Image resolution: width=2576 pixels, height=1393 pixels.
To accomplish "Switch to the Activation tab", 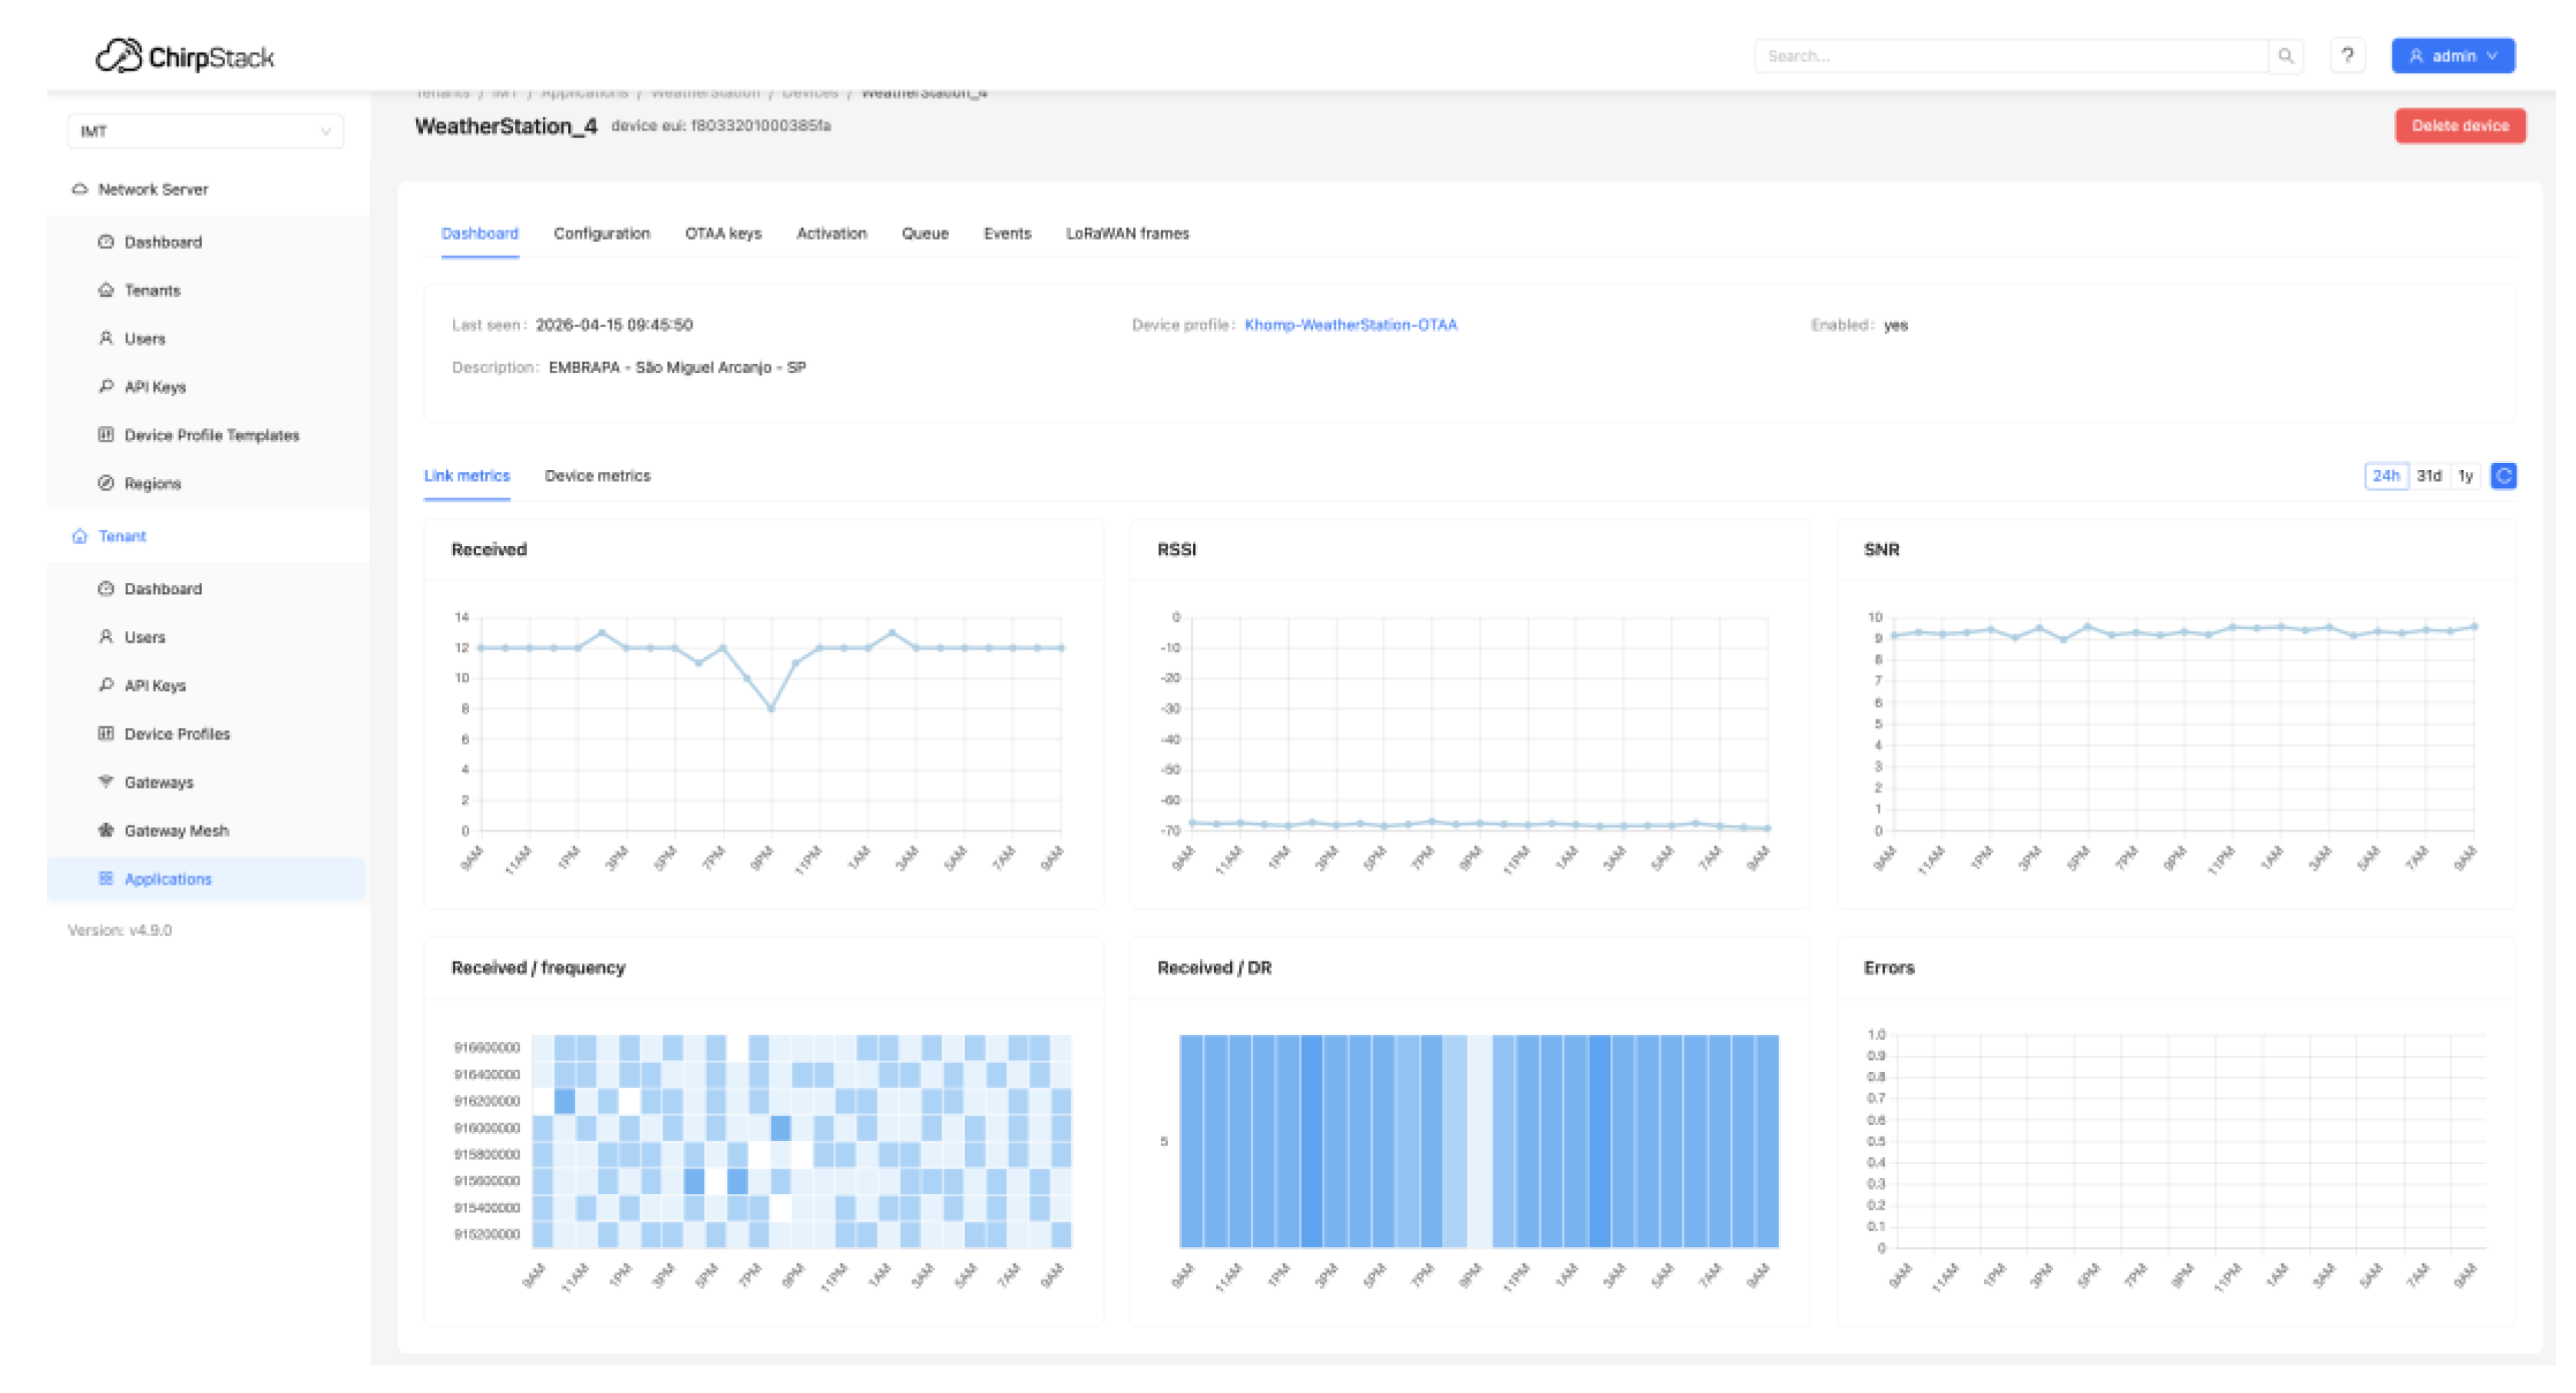I will pos(832,233).
